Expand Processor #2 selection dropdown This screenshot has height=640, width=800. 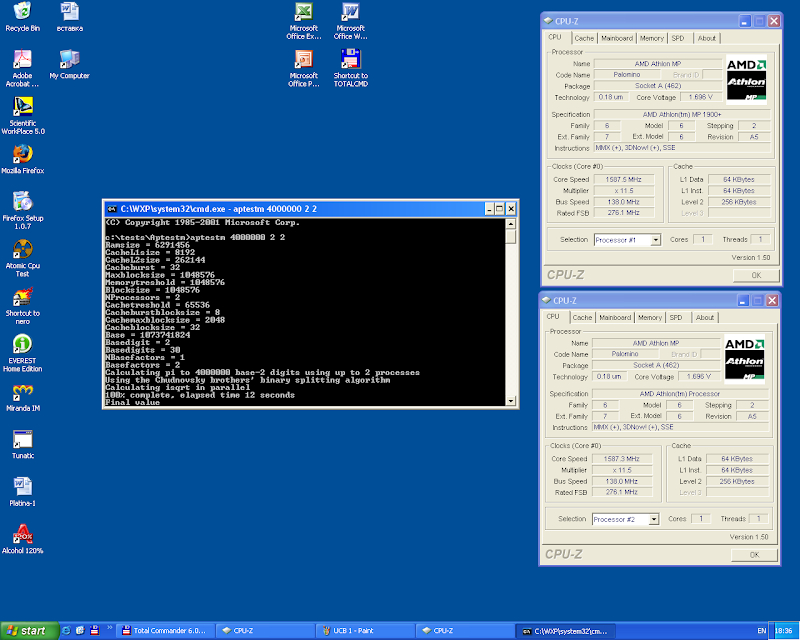(654, 519)
